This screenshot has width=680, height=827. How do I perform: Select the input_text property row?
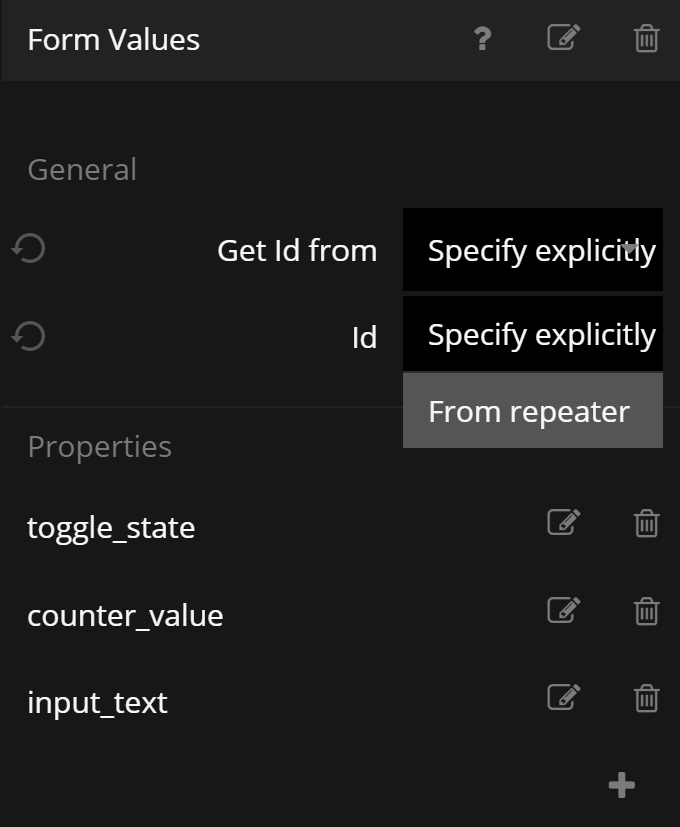pyautogui.click(x=97, y=702)
